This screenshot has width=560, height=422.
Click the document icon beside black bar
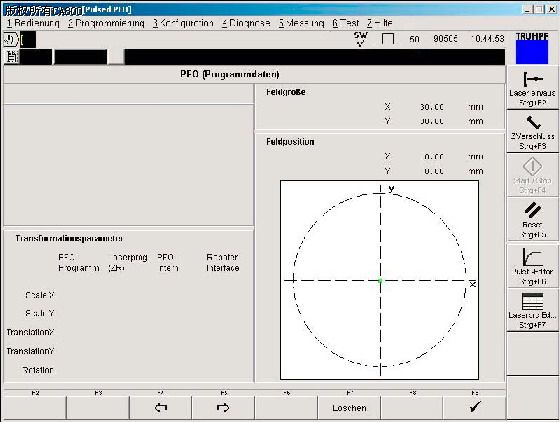click(x=12, y=56)
